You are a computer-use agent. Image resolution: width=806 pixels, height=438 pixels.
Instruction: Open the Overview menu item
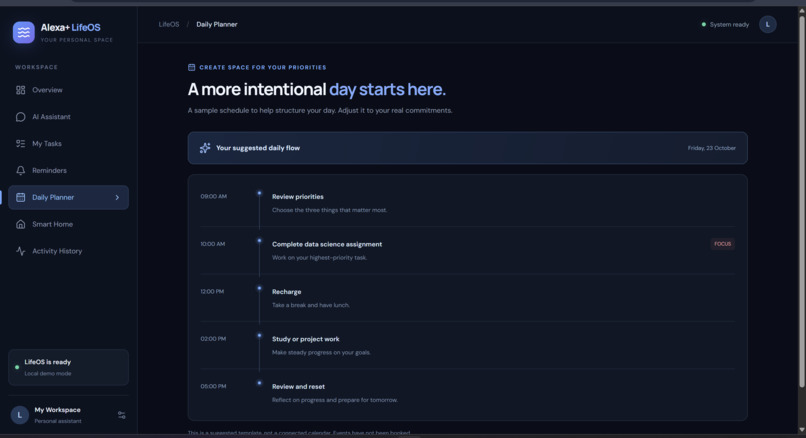[x=68, y=90]
